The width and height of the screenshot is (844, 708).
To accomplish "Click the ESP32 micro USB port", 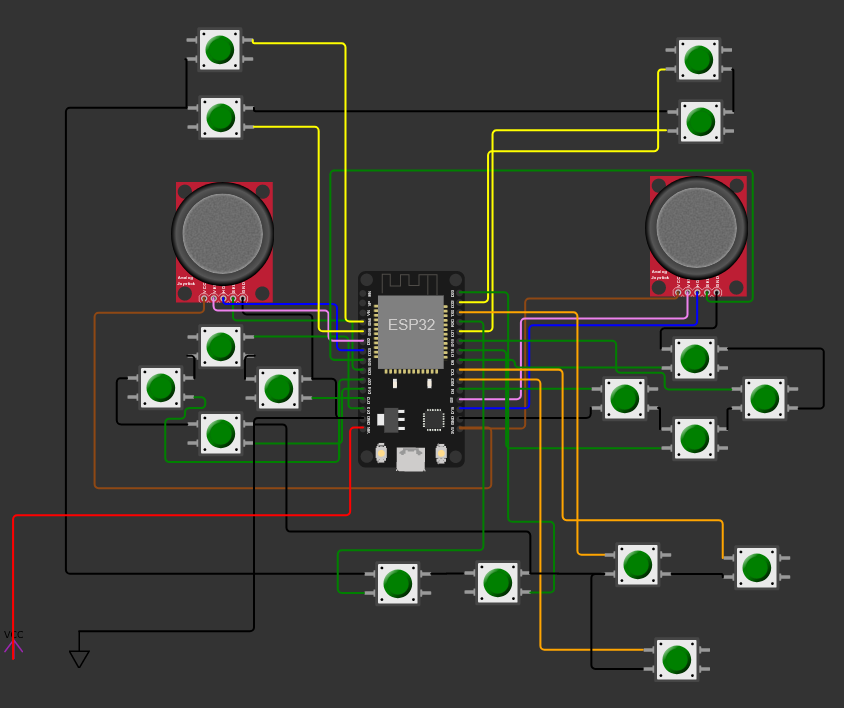I will point(411,459).
